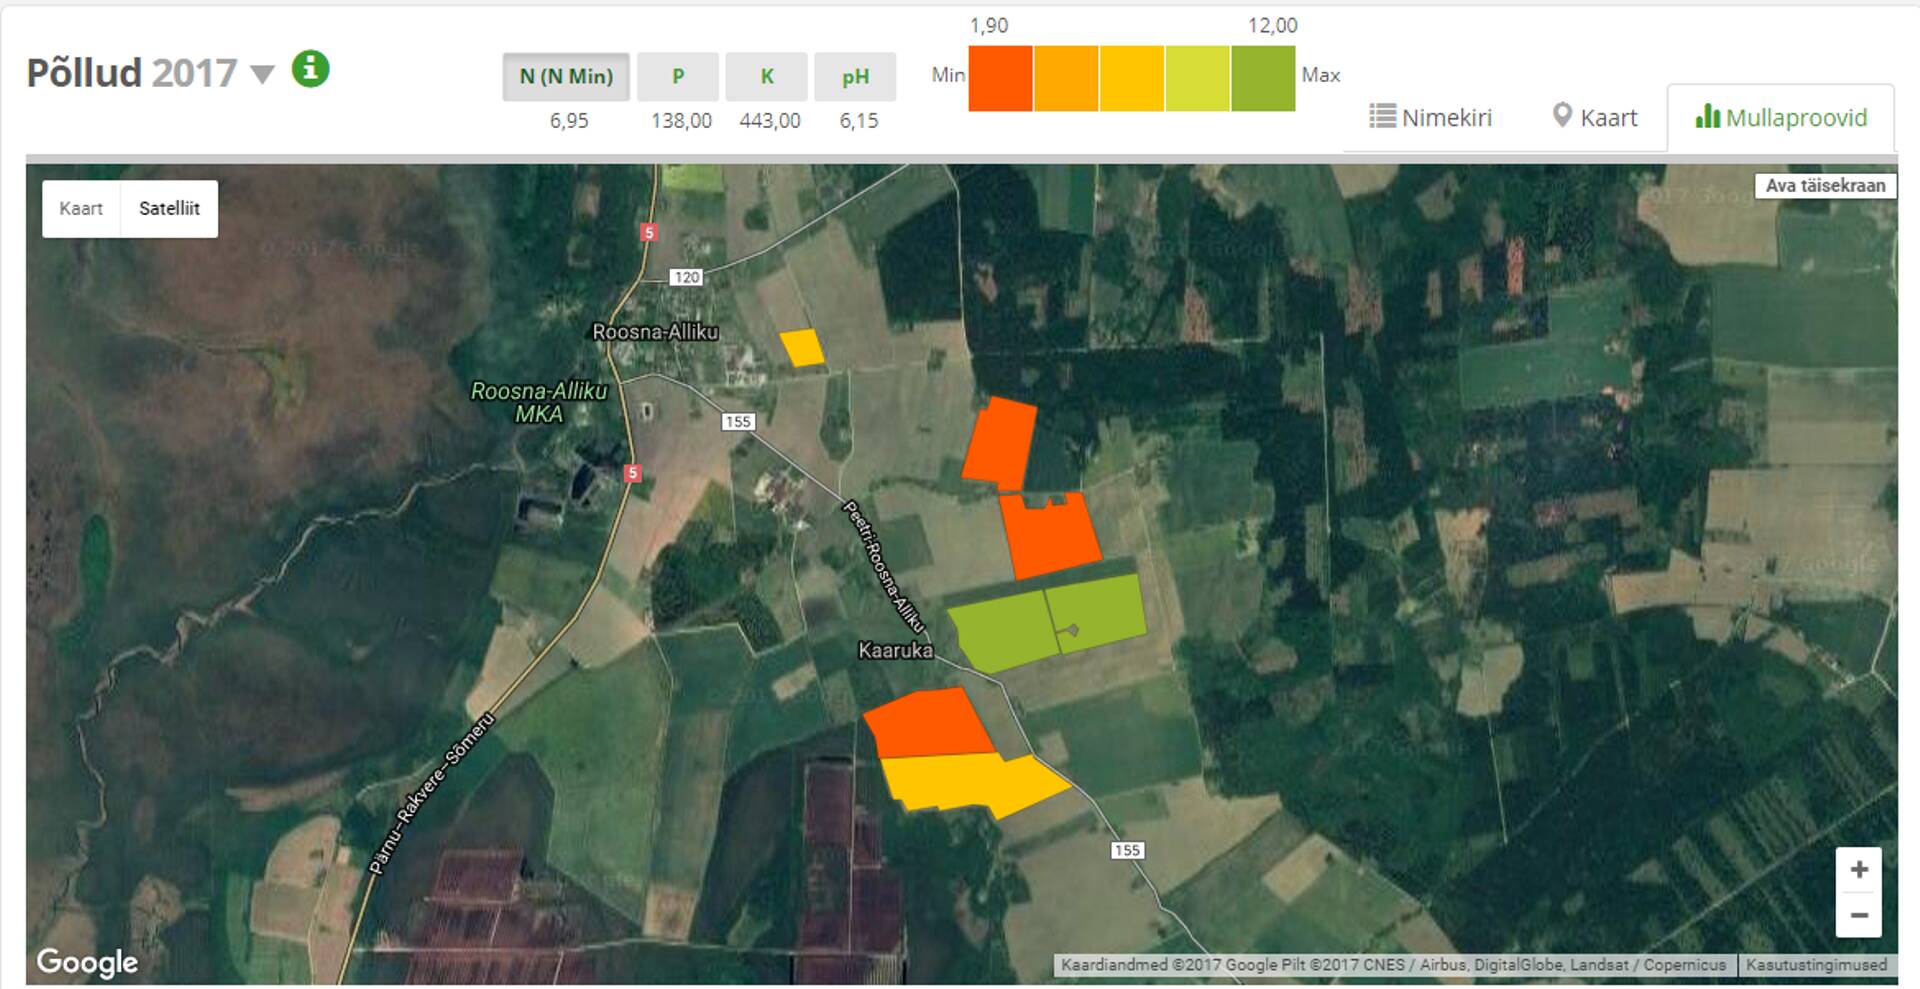Click the dark green Max legend swatch

[x=1263, y=78]
